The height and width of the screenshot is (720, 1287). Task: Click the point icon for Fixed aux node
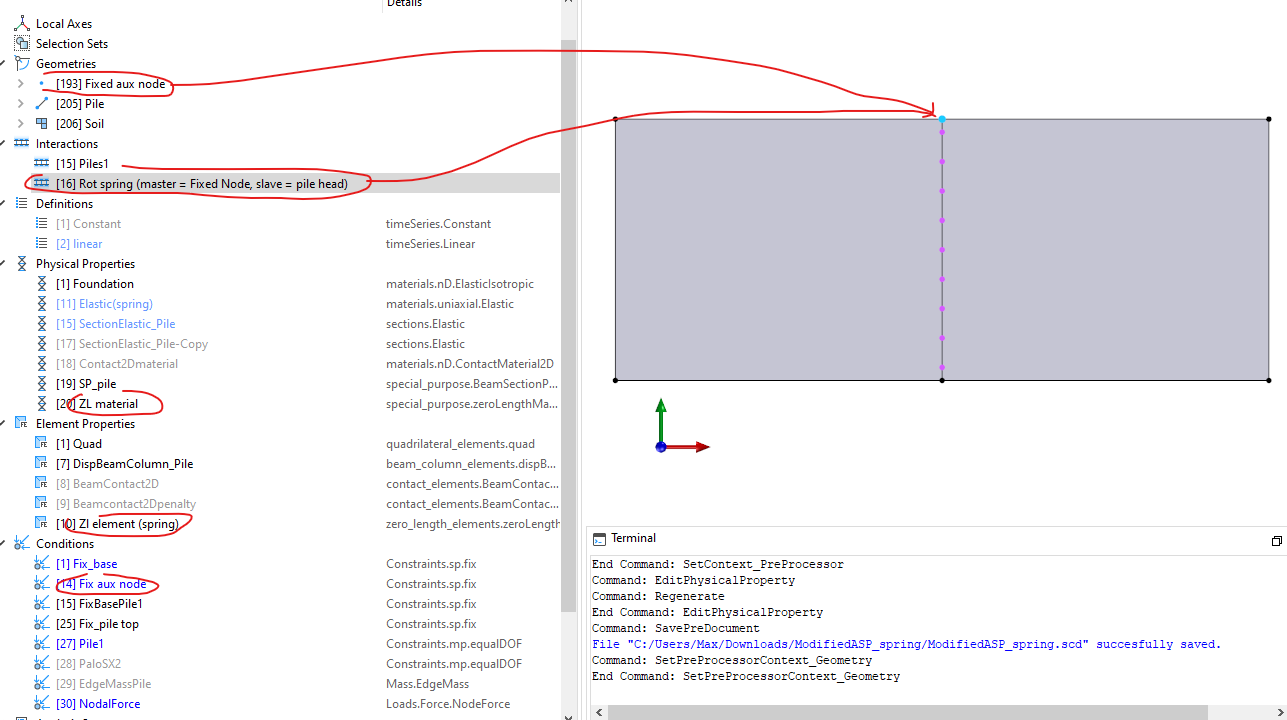point(41,84)
